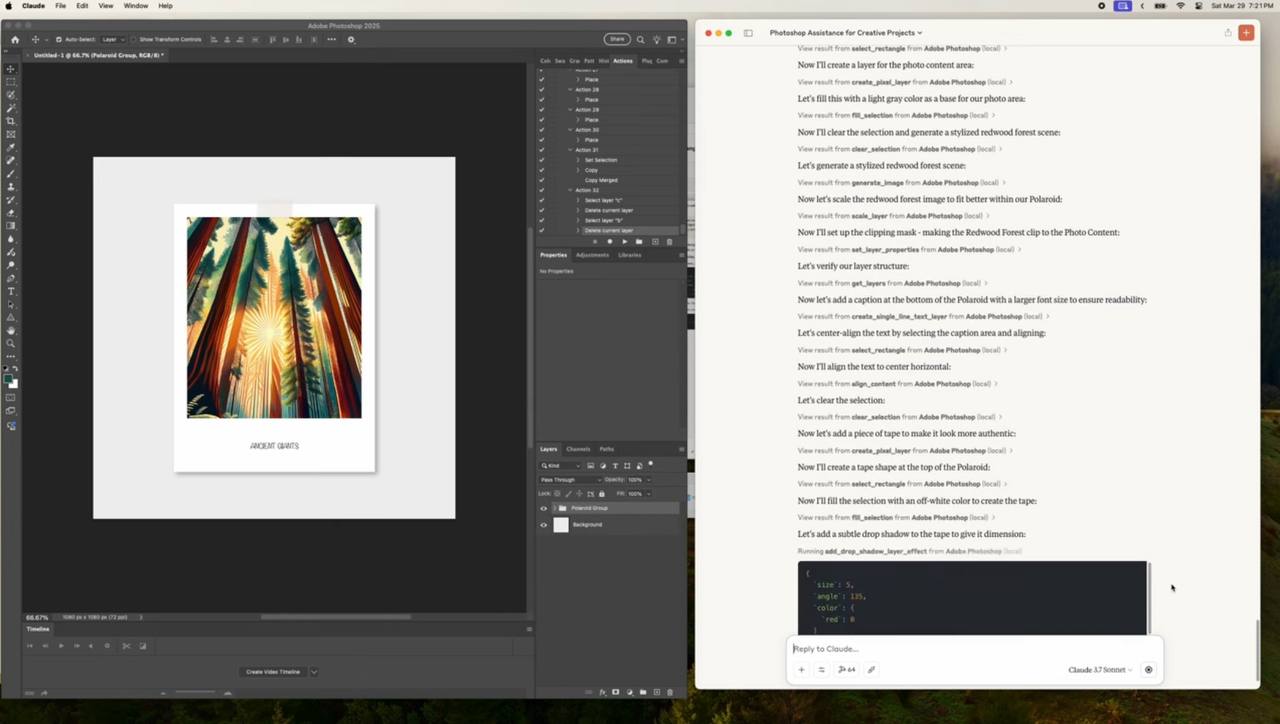Toggle checkmark beside Set Selection step

(542, 160)
